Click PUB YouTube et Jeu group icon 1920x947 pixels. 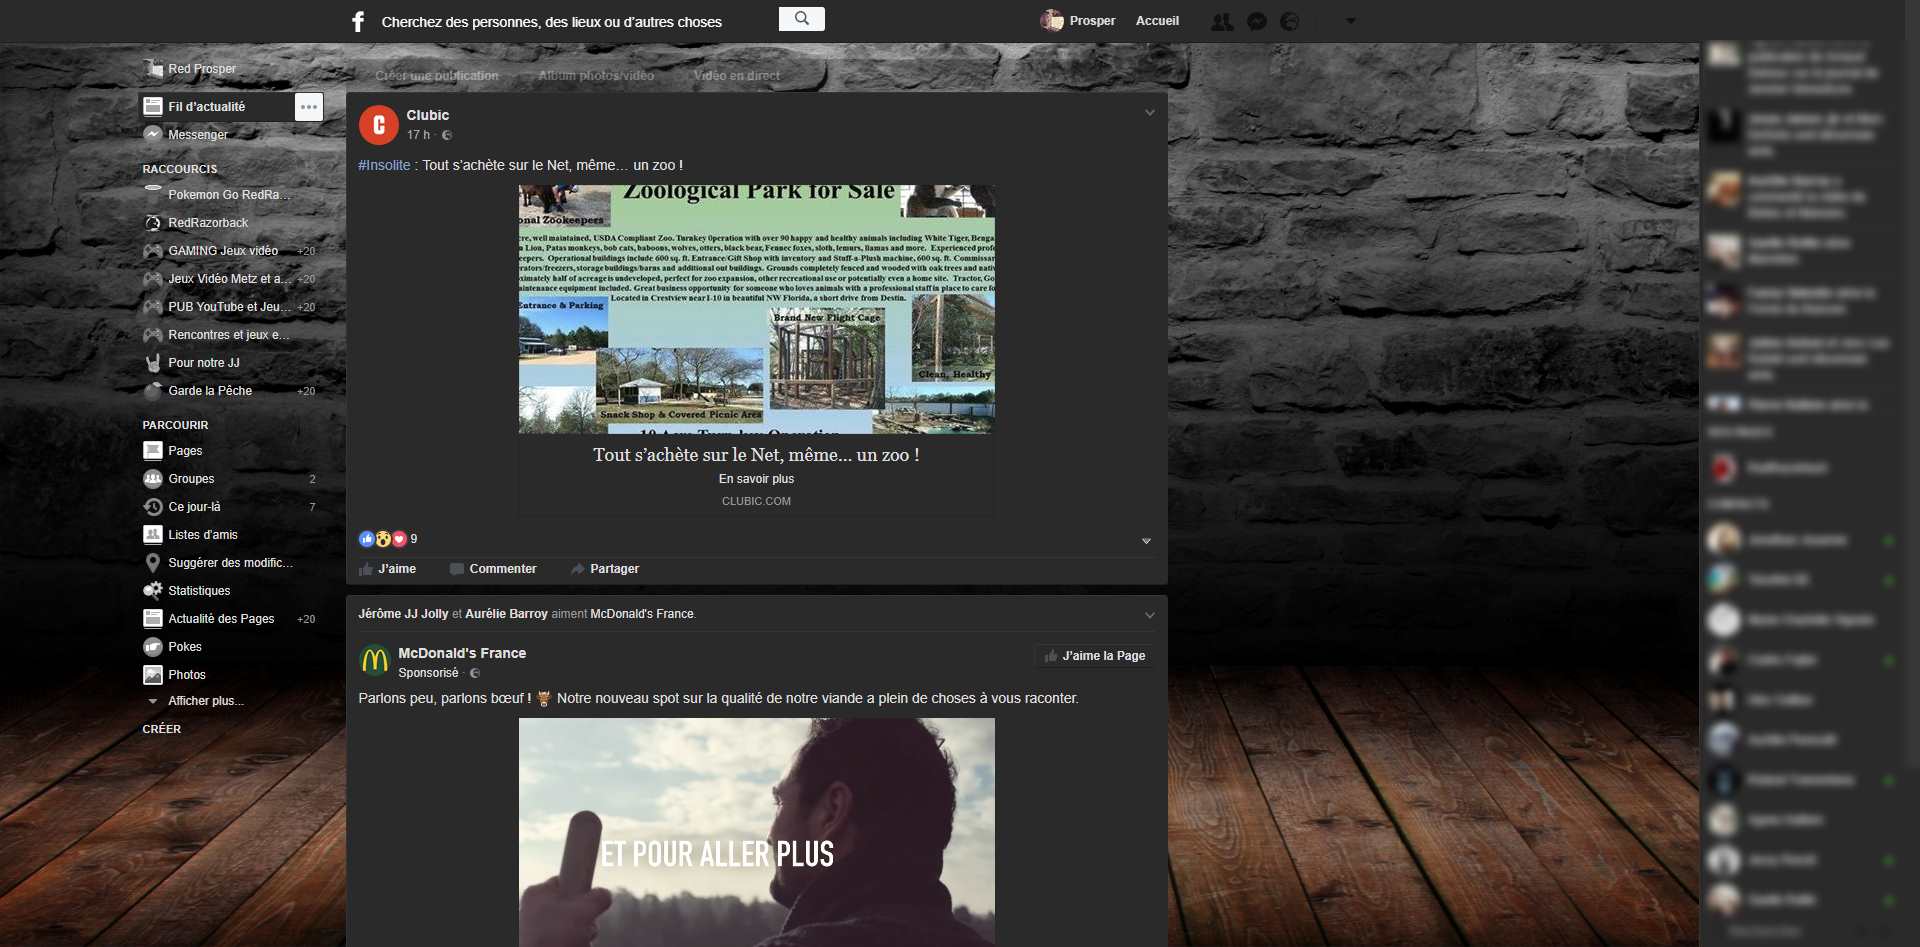[x=153, y=307]
